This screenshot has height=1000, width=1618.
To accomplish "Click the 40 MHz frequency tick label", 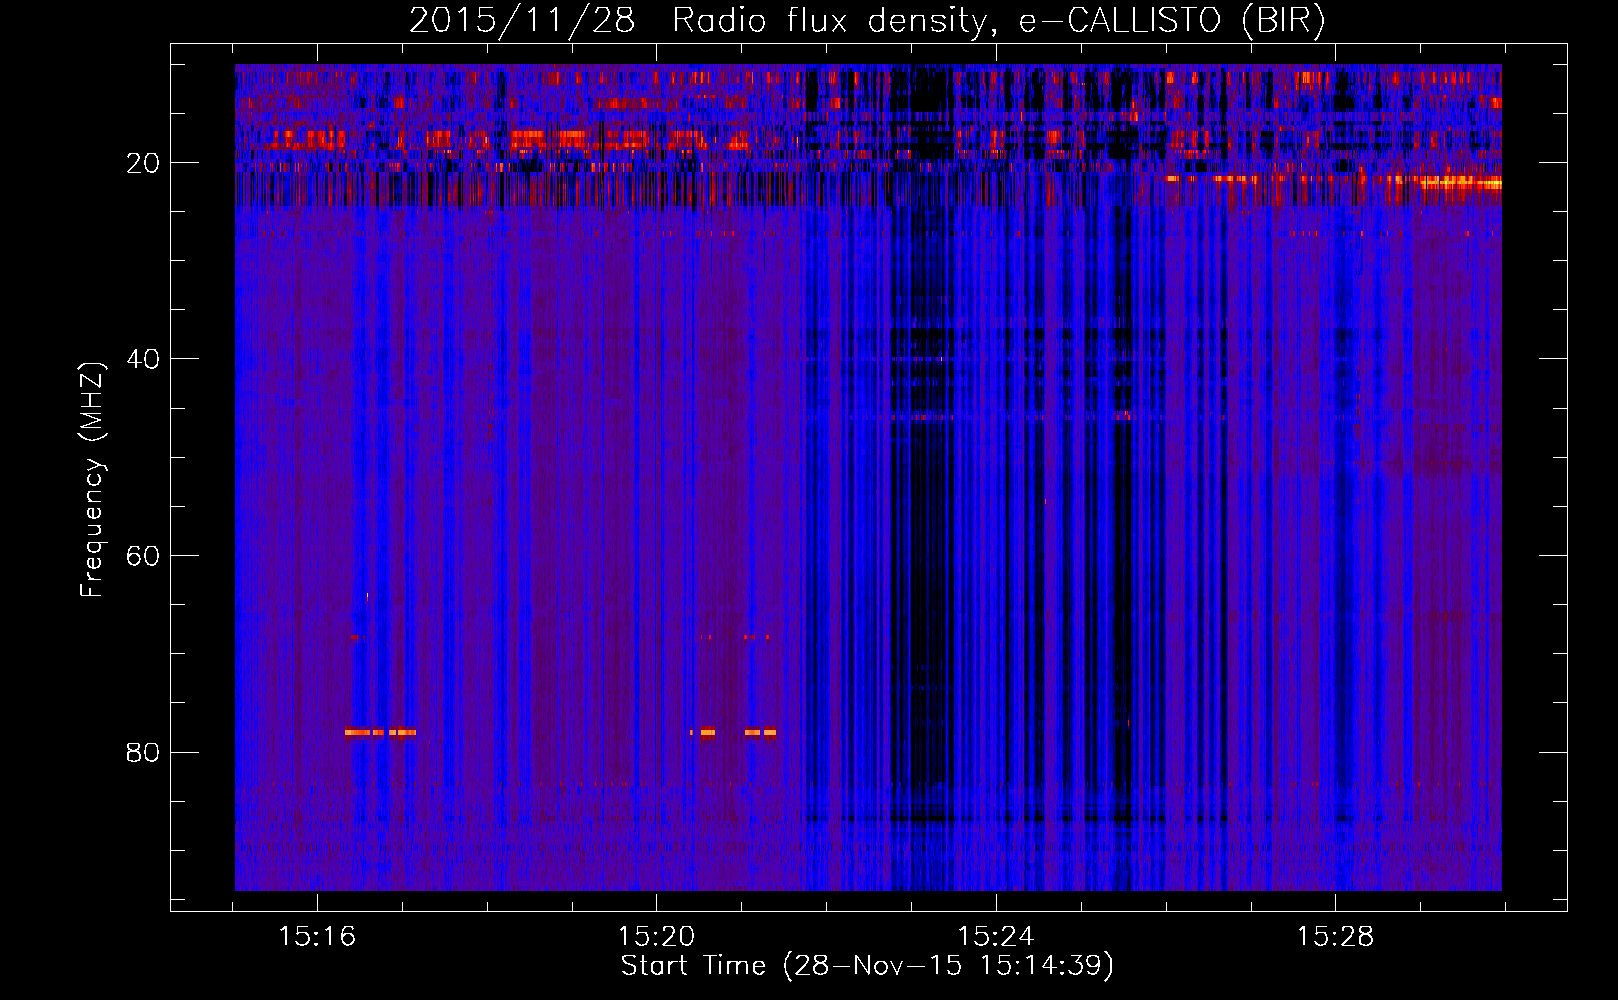I will (x=143, y=359).
